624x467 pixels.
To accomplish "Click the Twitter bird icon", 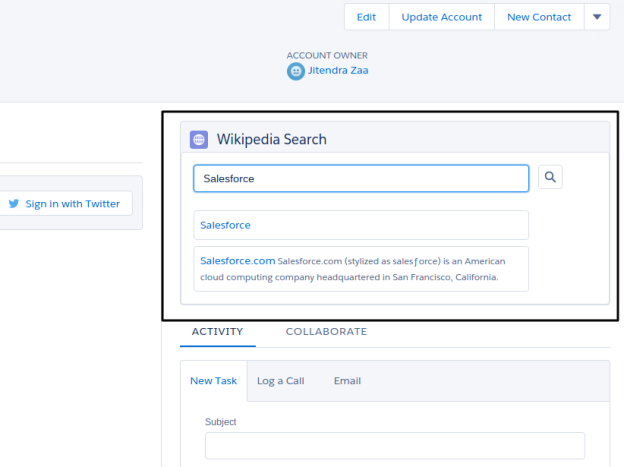I will (x=14, y=203).
